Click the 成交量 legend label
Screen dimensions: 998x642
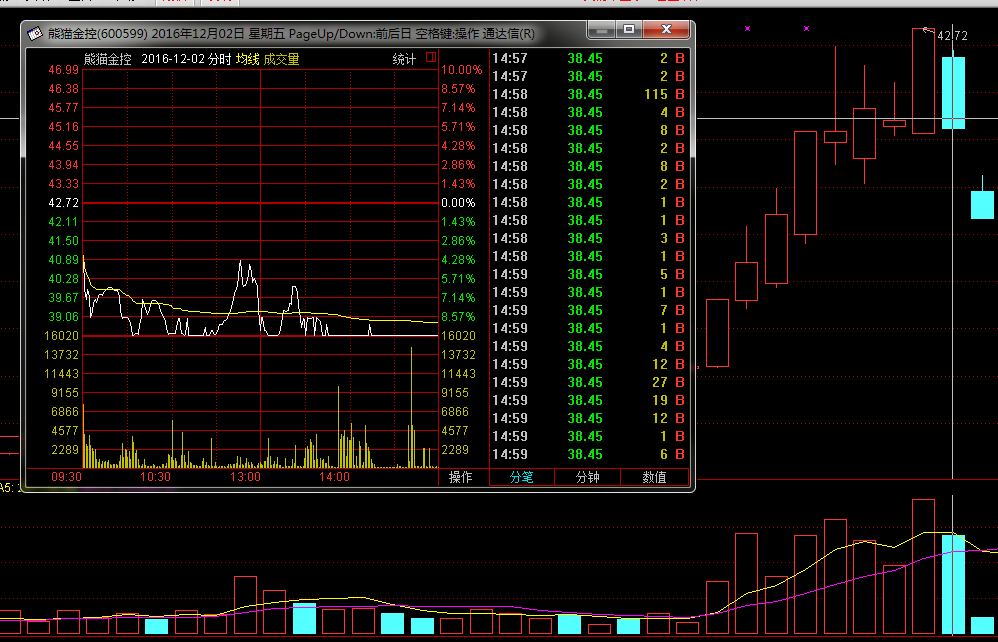(x=281, y=59)
